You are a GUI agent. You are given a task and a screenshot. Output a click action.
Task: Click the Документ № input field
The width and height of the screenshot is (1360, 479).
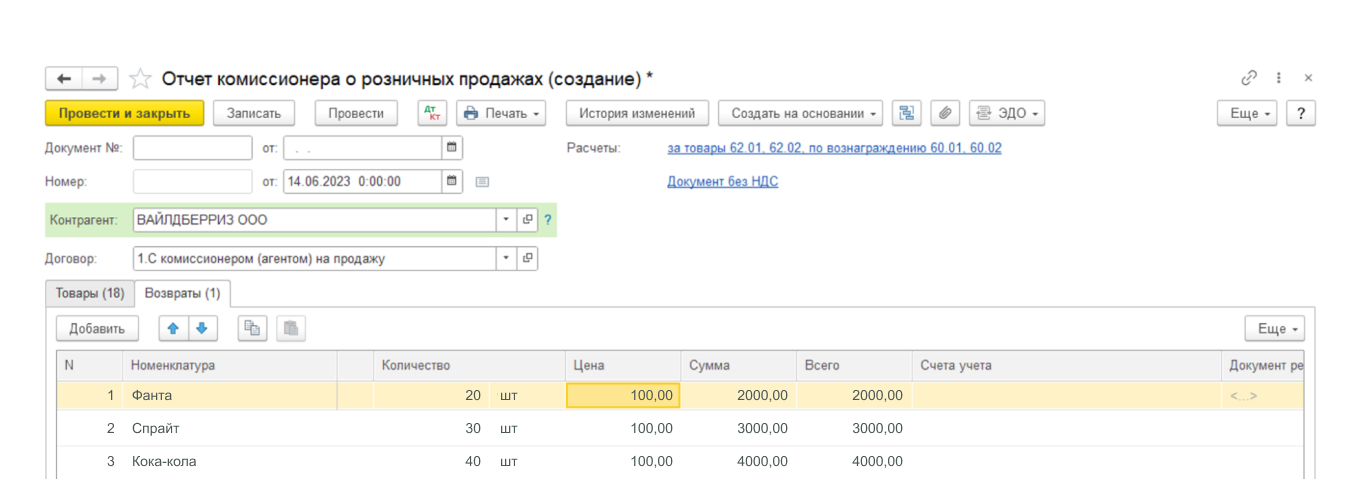(x=192, y=148)
